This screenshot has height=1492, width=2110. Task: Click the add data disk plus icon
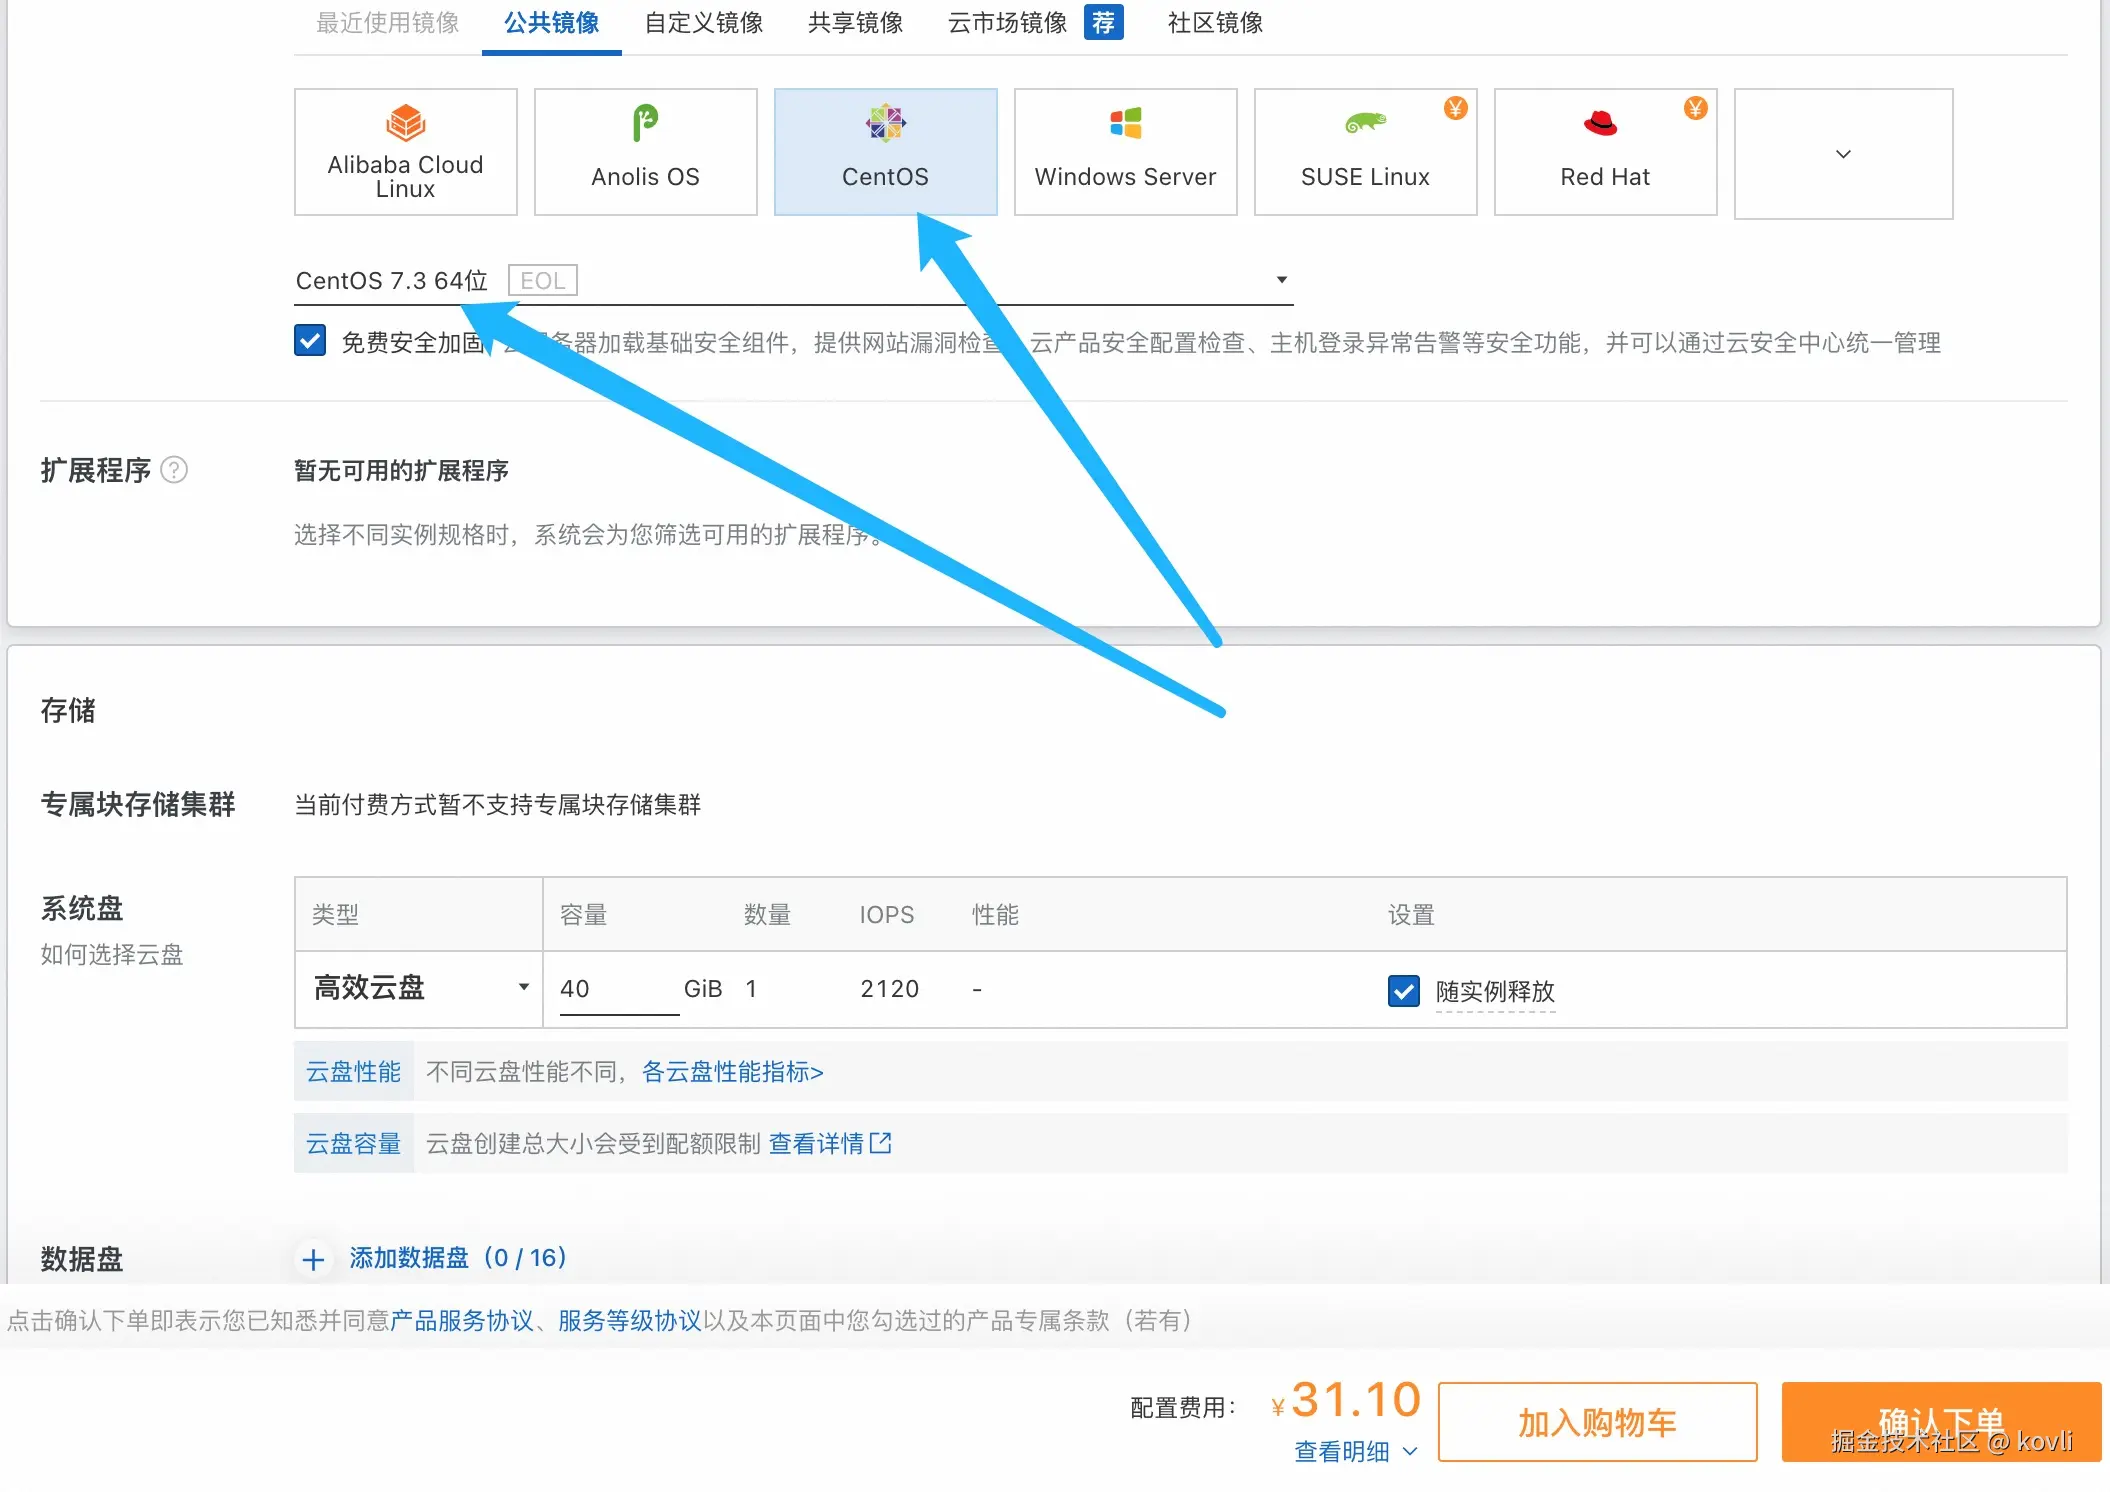point(314,1259)
